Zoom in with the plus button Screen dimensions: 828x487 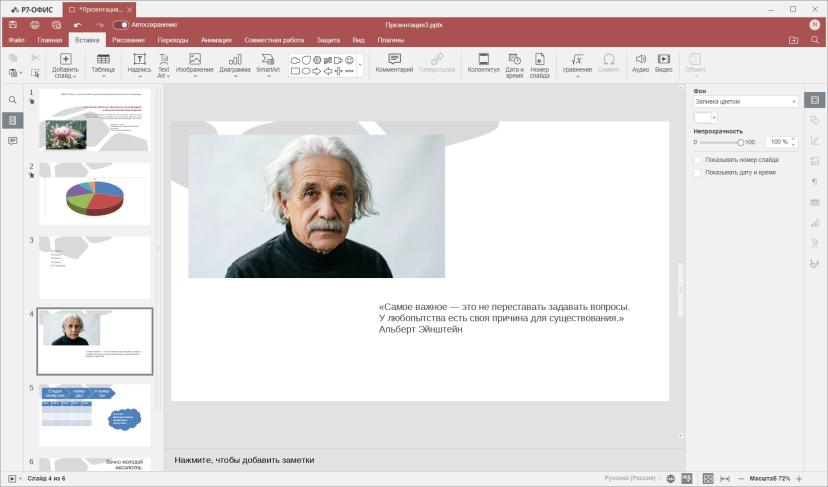(x=799, y=479)
